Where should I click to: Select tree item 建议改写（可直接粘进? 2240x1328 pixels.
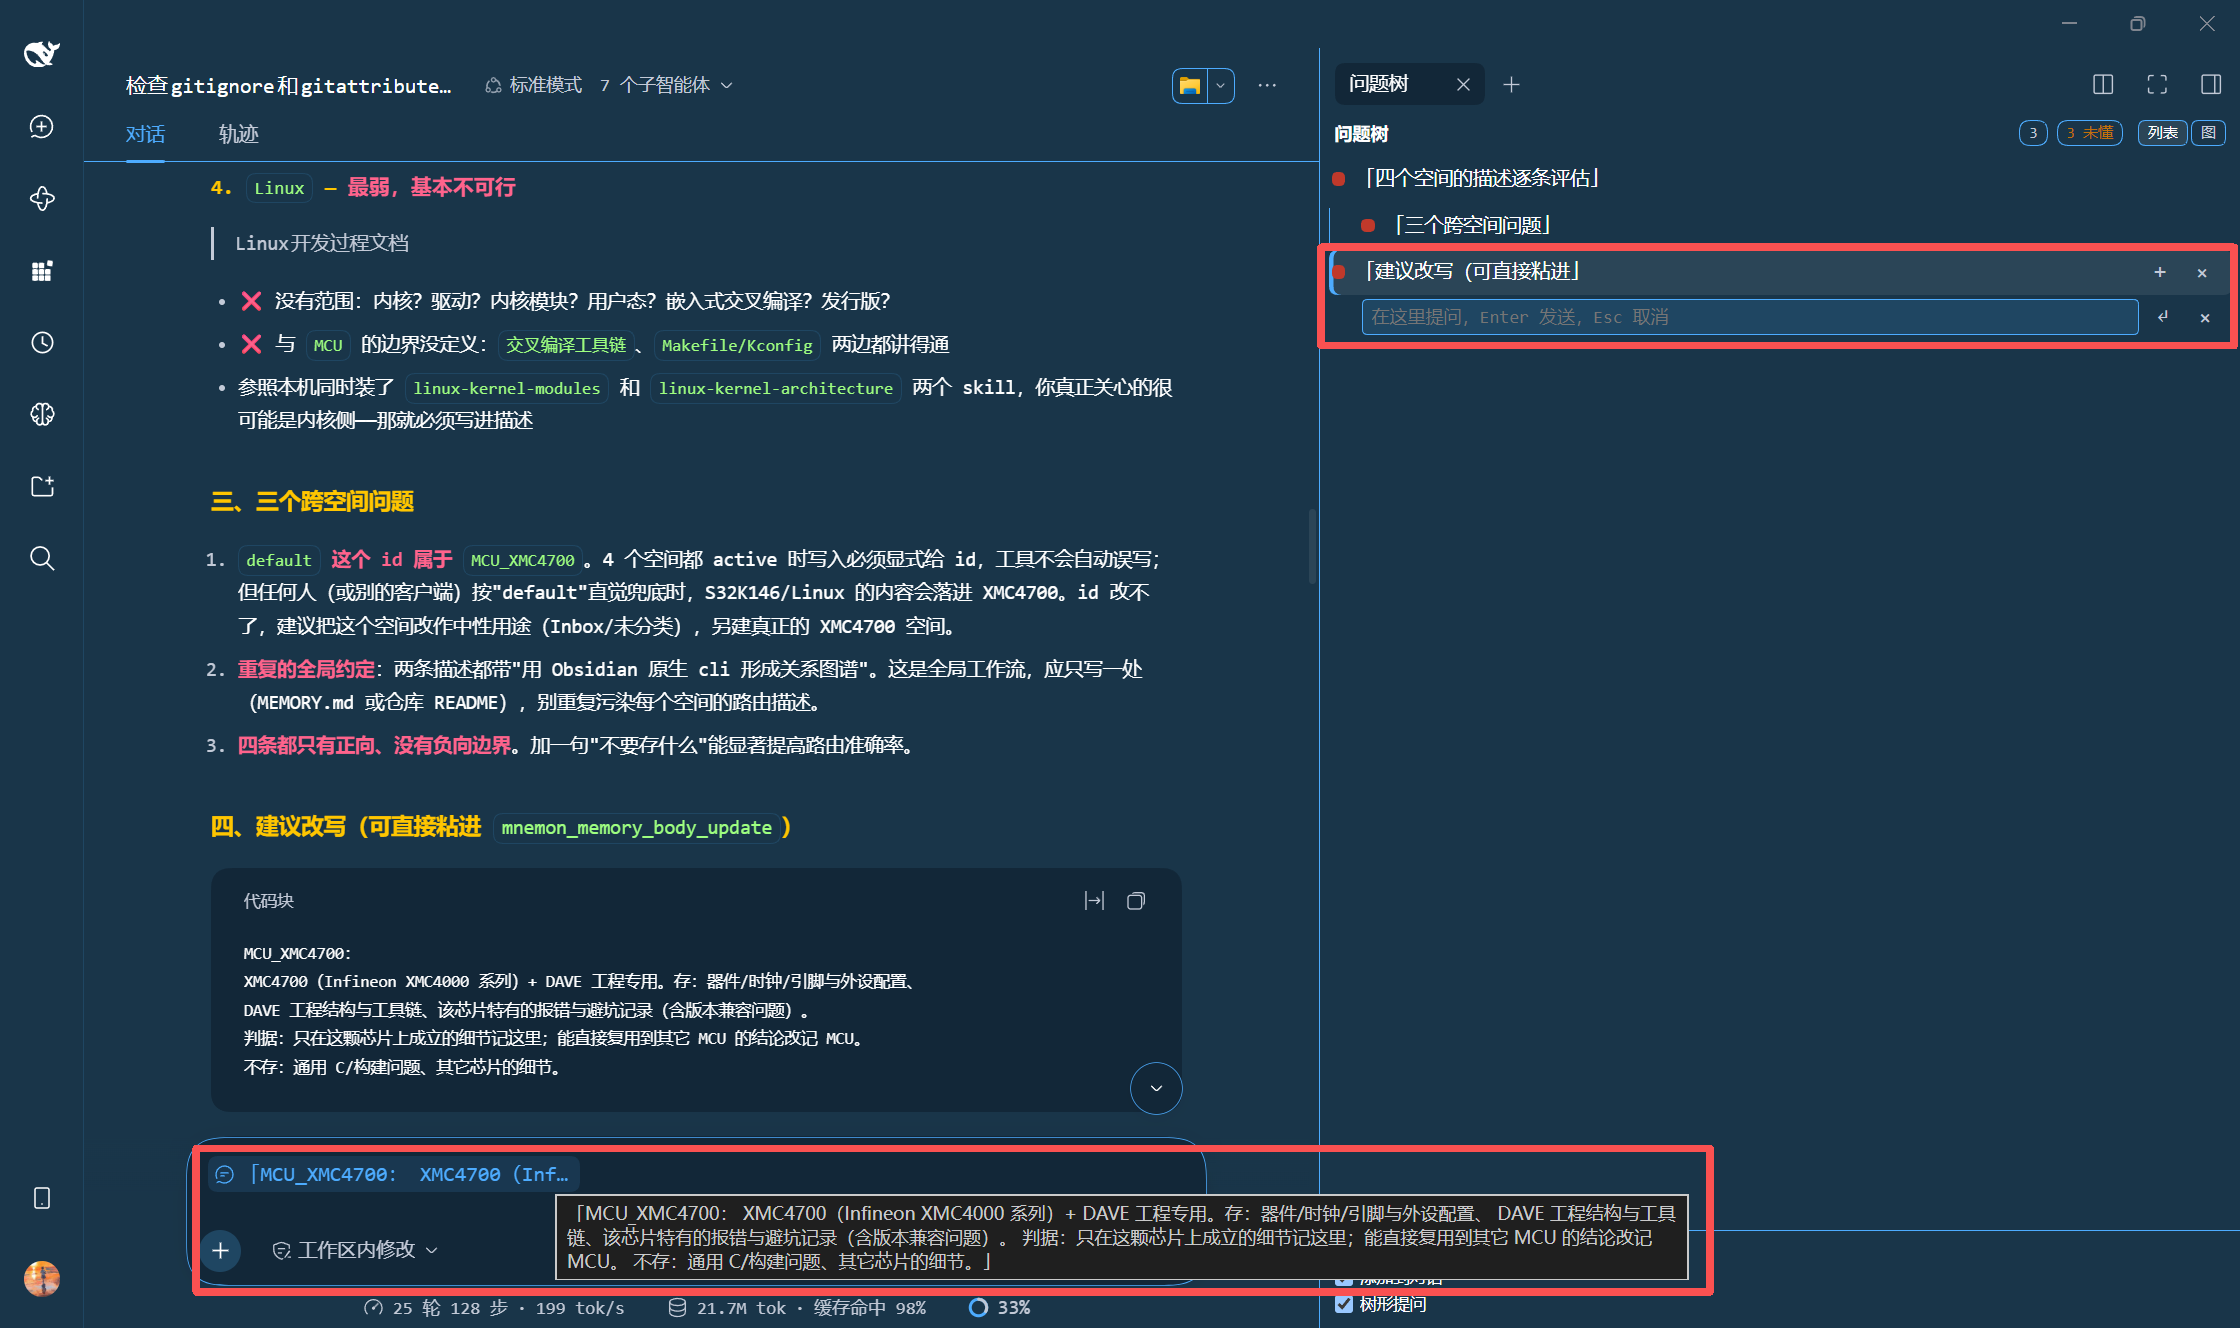click(x=1473, y=271)
